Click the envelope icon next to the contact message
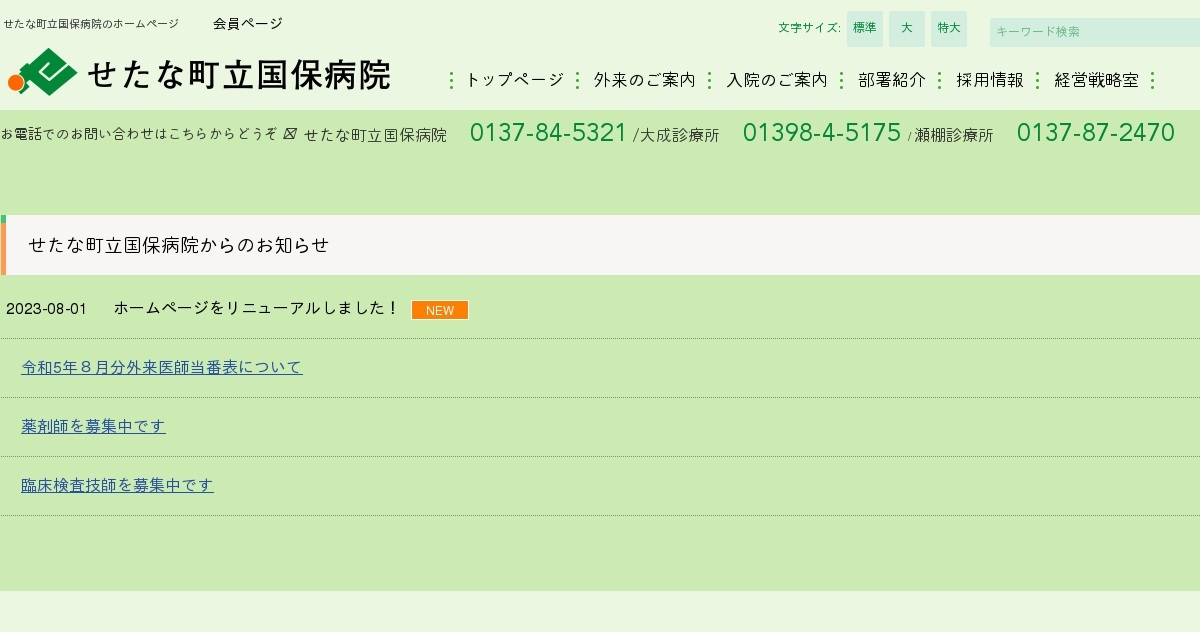Image resolution: width=1200 pixels, height=632 pixels. click(x=289, y=134)
